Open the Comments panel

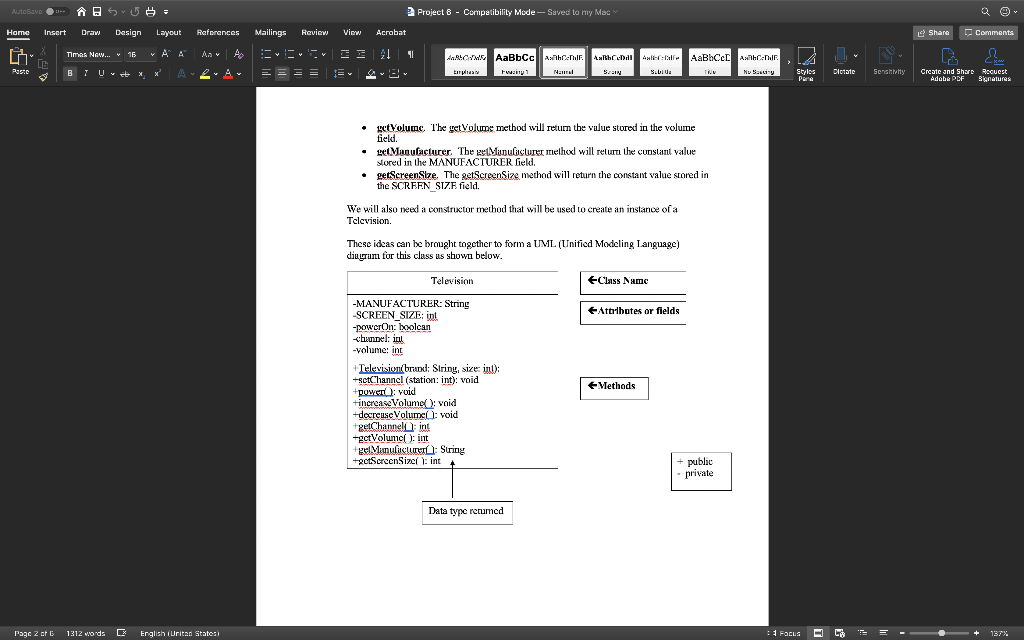click(987, 32)
